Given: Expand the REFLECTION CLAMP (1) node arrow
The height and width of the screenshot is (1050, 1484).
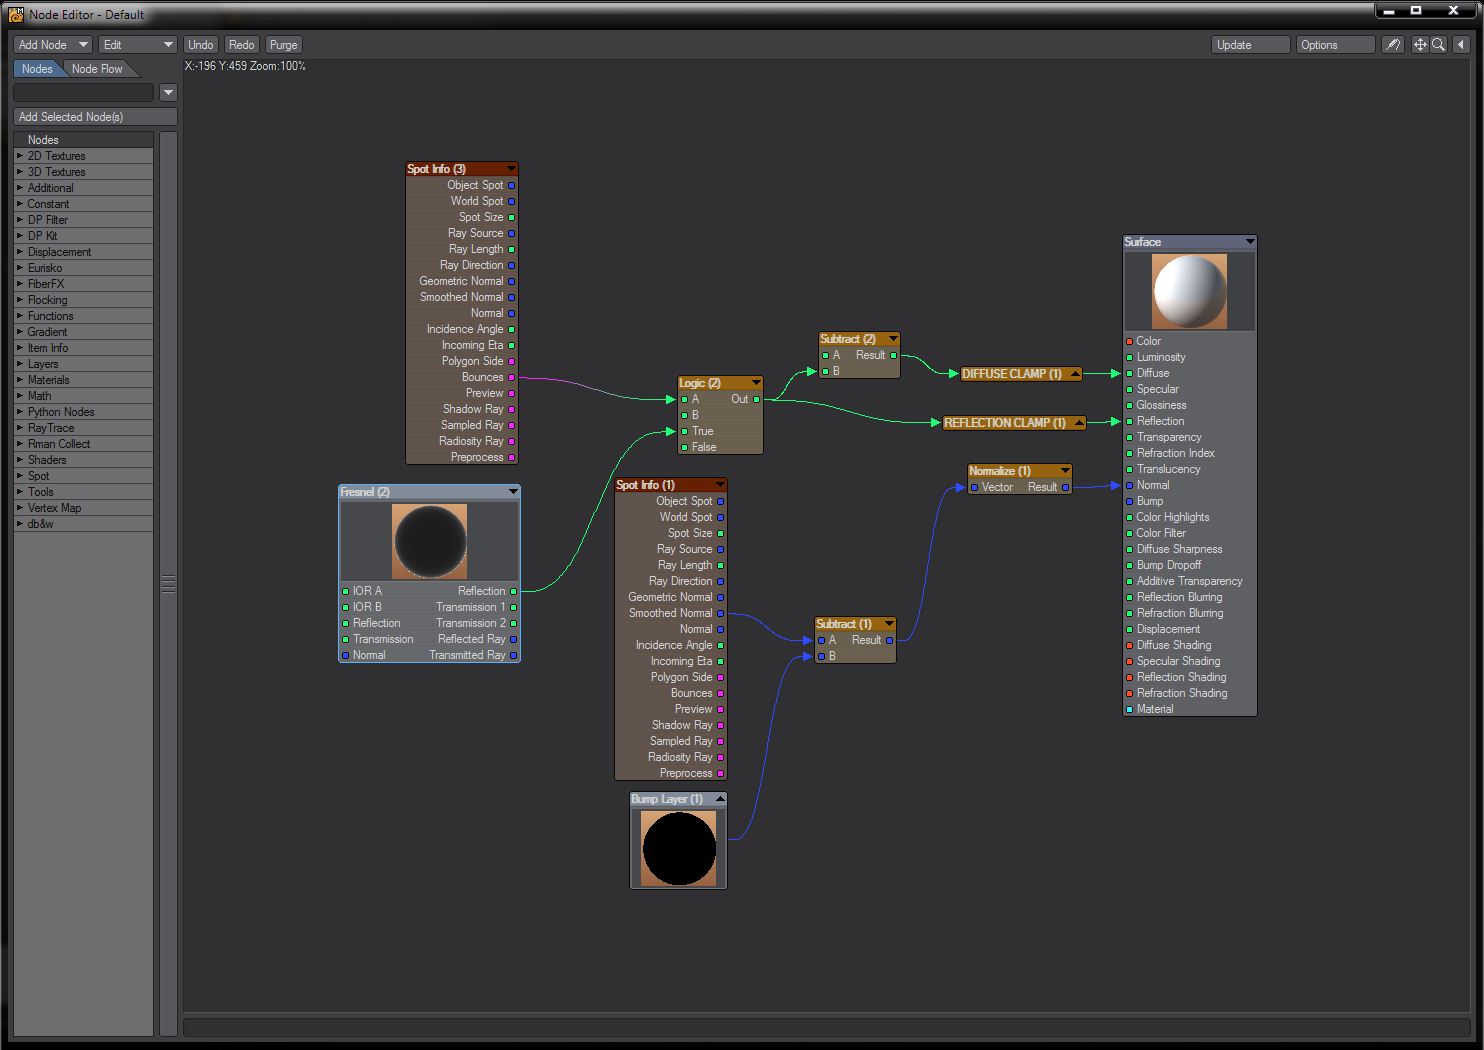Looking at the screenshot, I should click(1079, 423).
